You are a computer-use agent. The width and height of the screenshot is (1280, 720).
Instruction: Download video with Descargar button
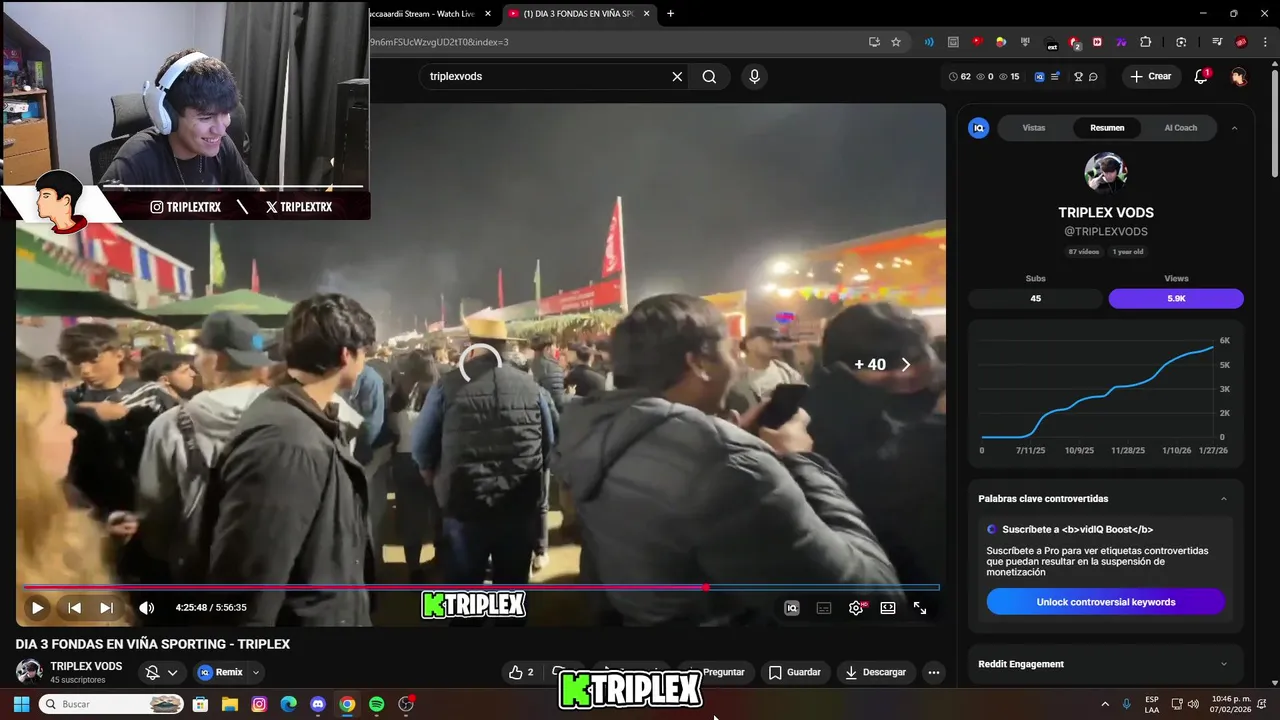click(876, 673)
